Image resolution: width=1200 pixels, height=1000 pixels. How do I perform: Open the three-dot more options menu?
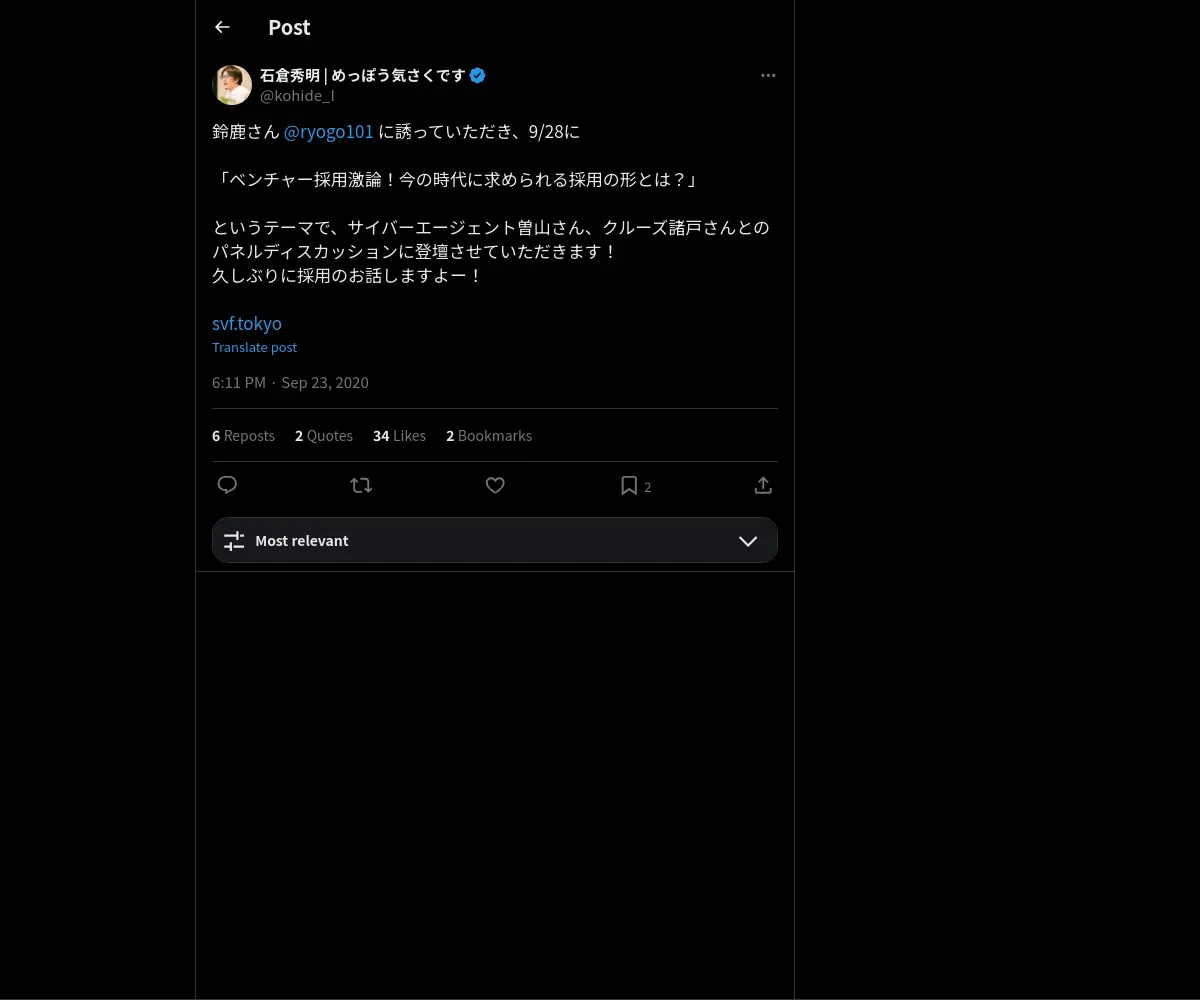click(768, 76)
